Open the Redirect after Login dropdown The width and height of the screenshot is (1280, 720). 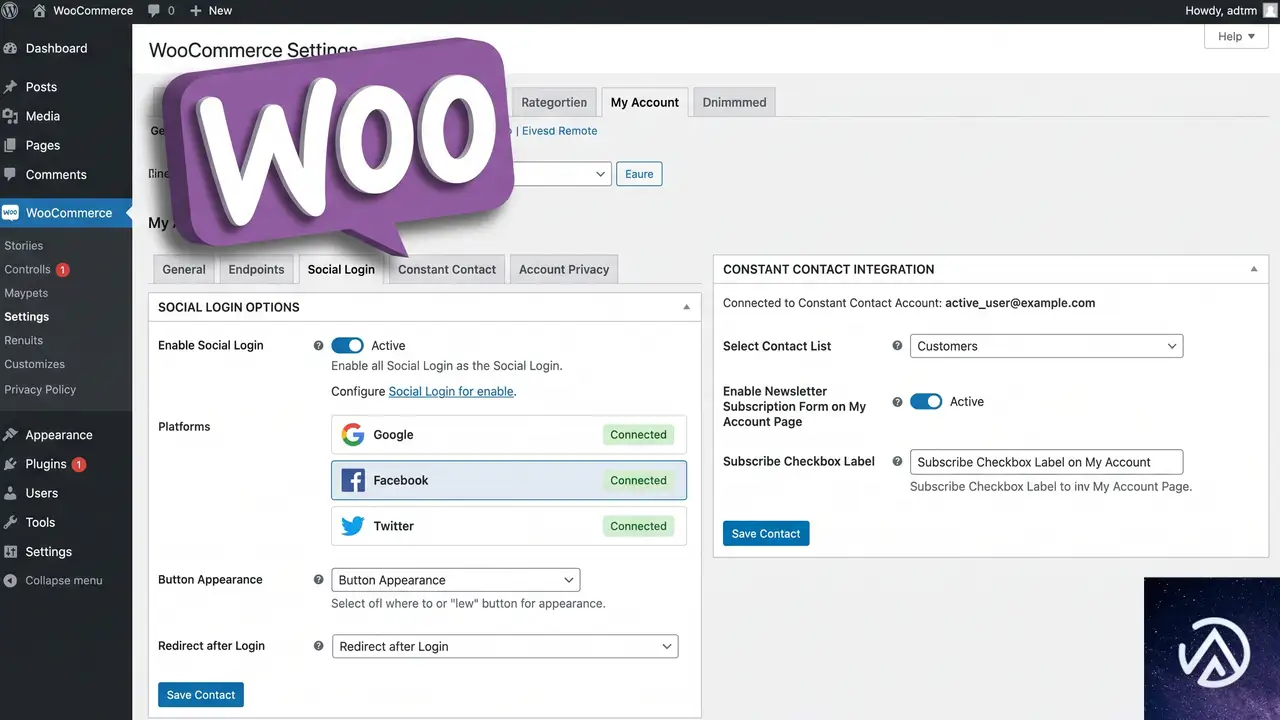tap(505, 647)
